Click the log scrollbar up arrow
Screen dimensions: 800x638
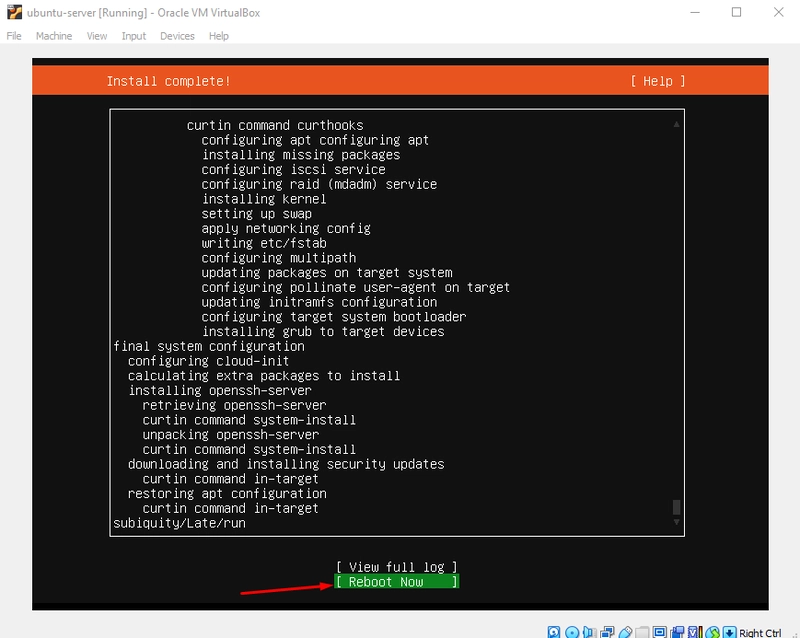point(676,124)
